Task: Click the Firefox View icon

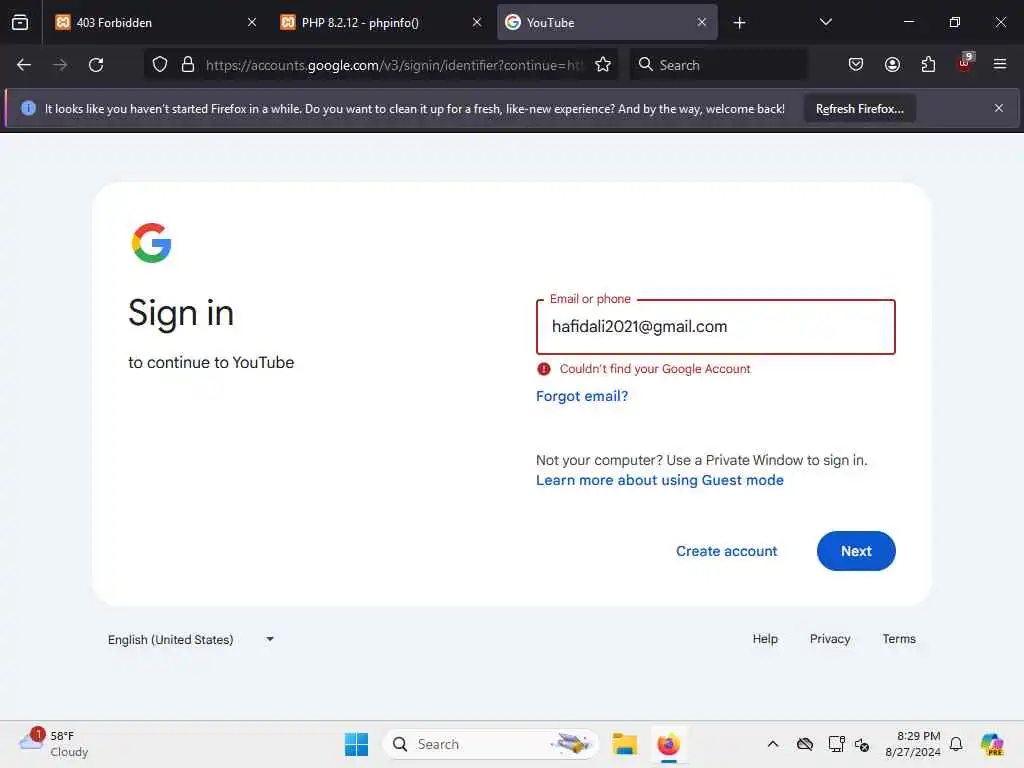Action: point(20,23)
